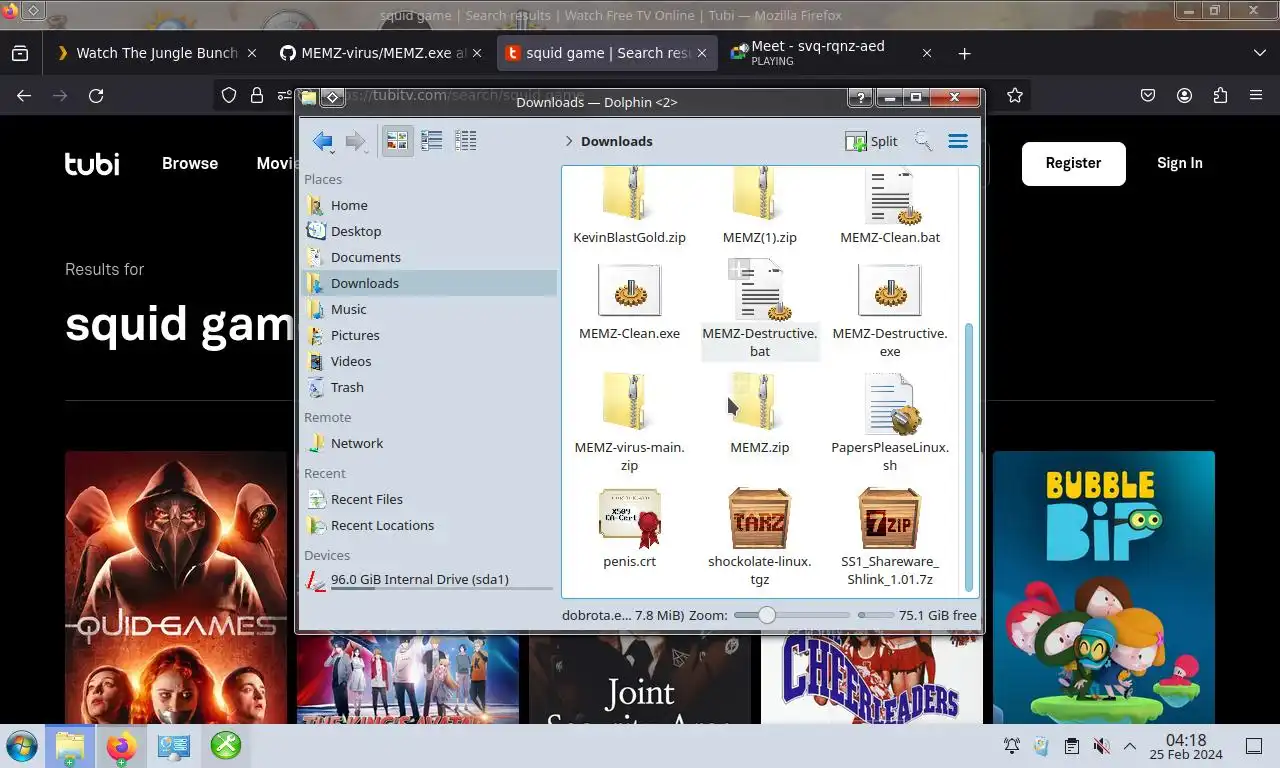Image resolution: width=1280 pixels, height=768 pixels.
Task: Select Pictures folder in Places panel
Action: point(430,335)
